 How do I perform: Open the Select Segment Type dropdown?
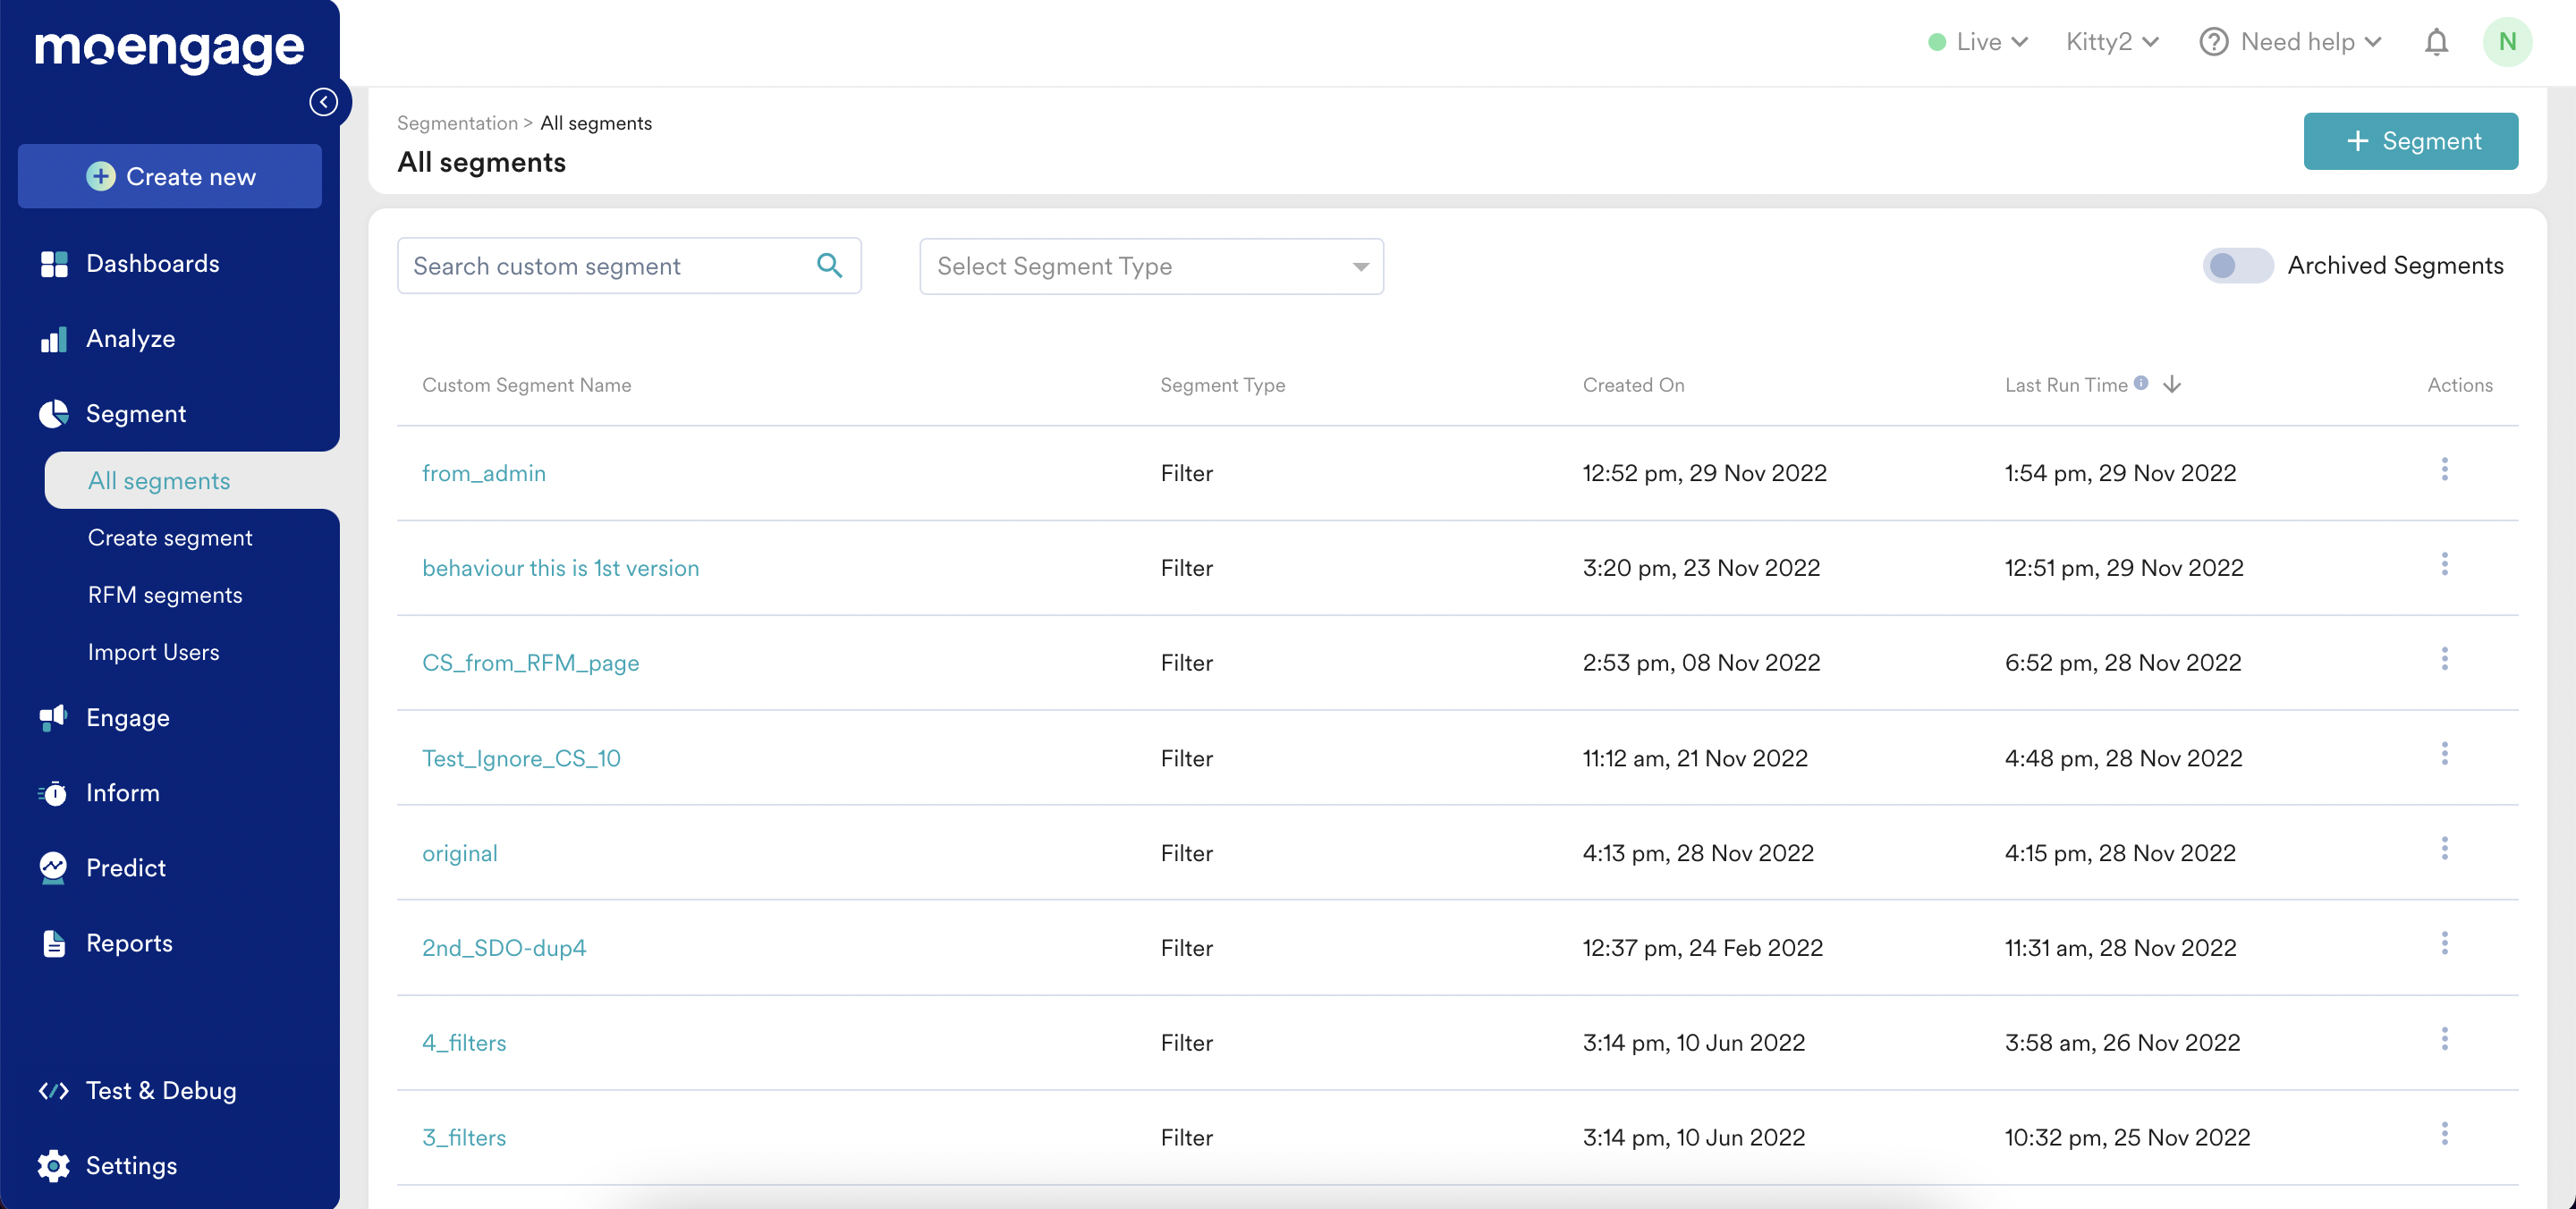pyautogui.click(x=1150, y=265)
